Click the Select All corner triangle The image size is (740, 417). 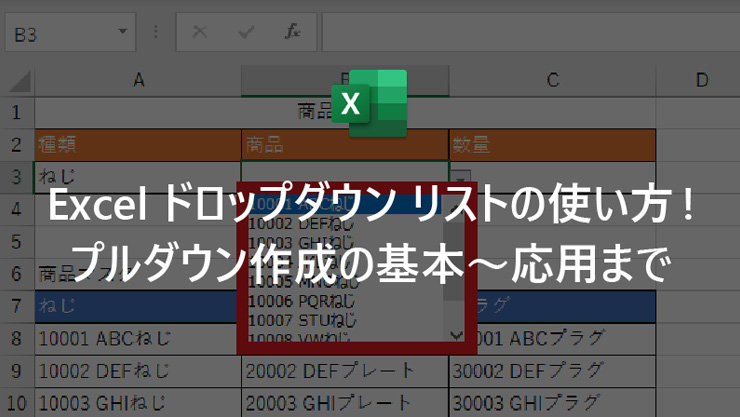18,81
